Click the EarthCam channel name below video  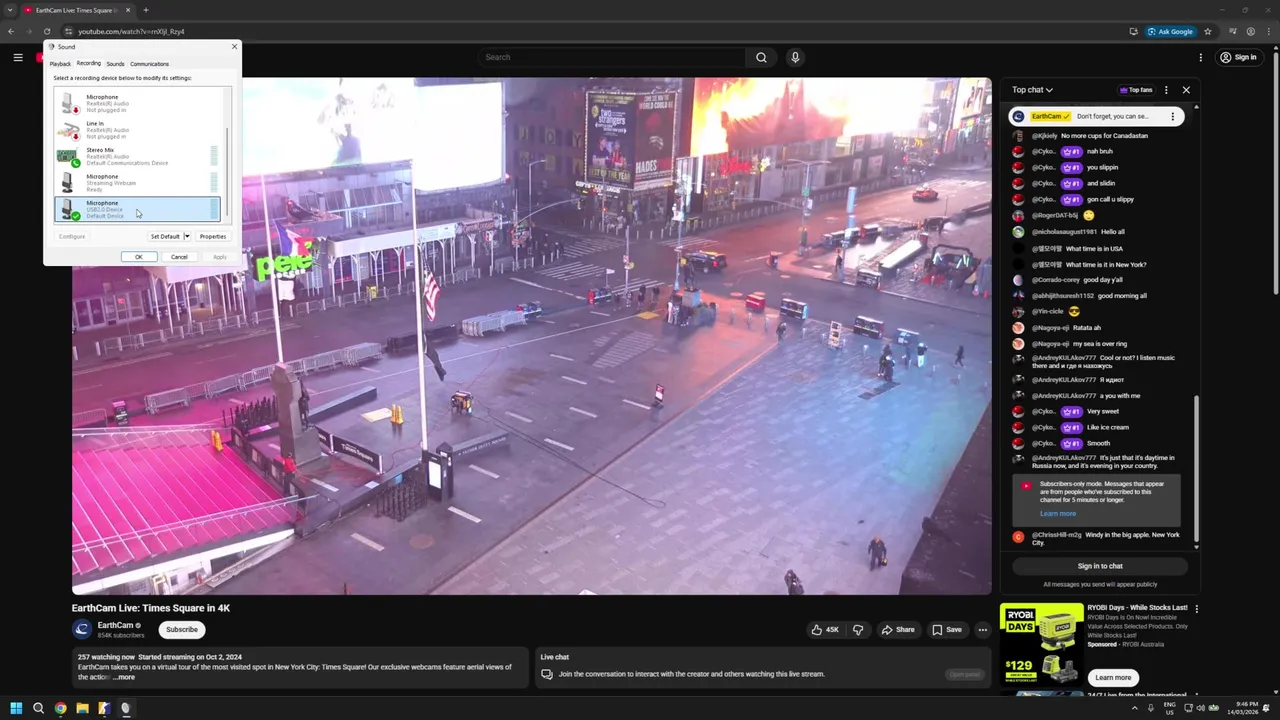click(116, 625)
